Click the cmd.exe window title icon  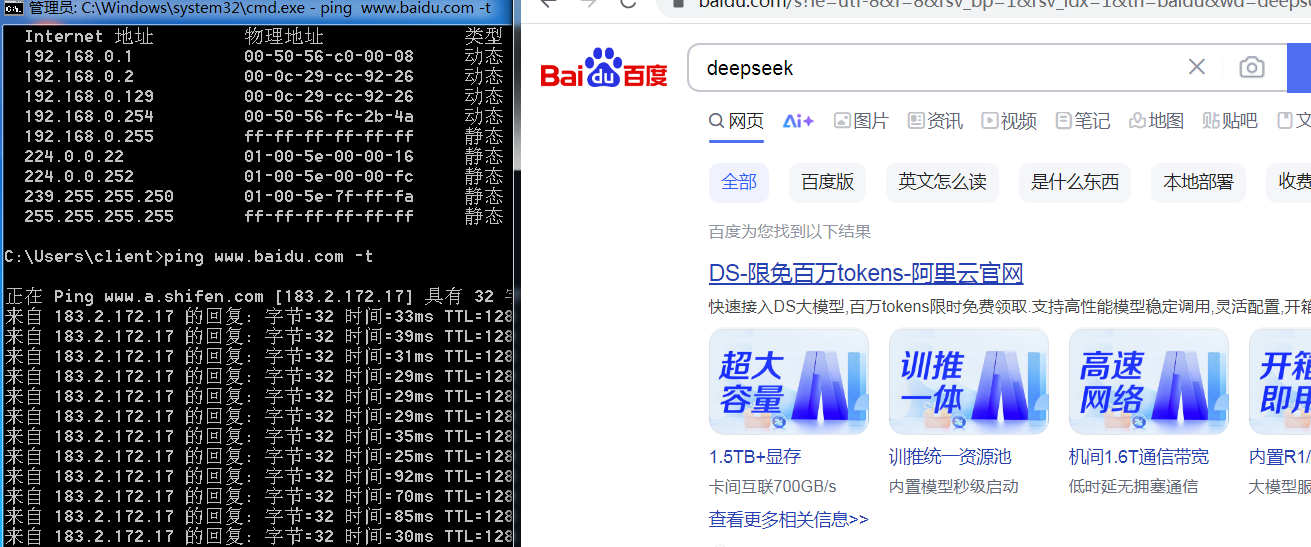tap(13, 8)
